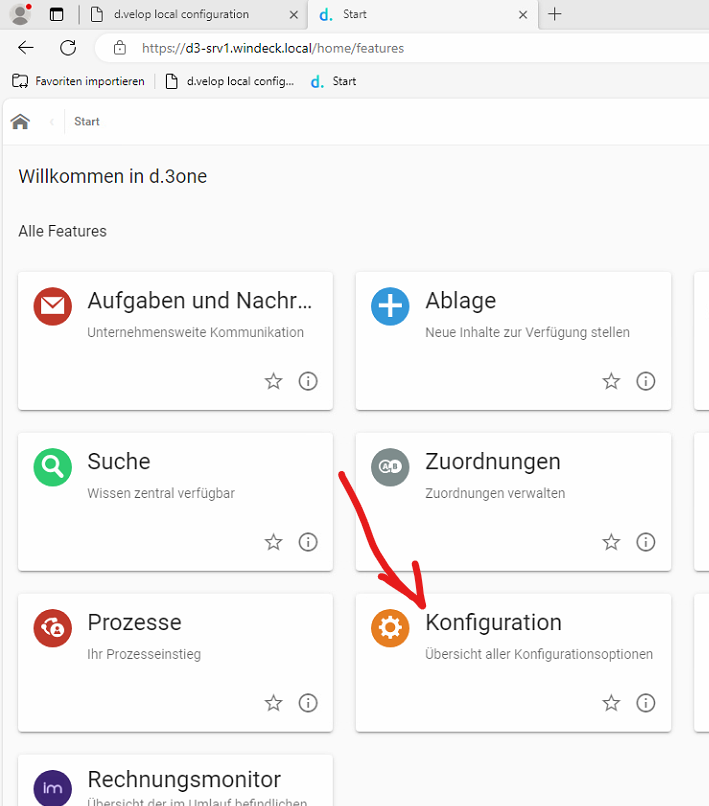Favorite the Aufgaben und Nachrichten tile star
This screenshot has width=709, height=806.
pyautogui.click(x=273, y=381)
